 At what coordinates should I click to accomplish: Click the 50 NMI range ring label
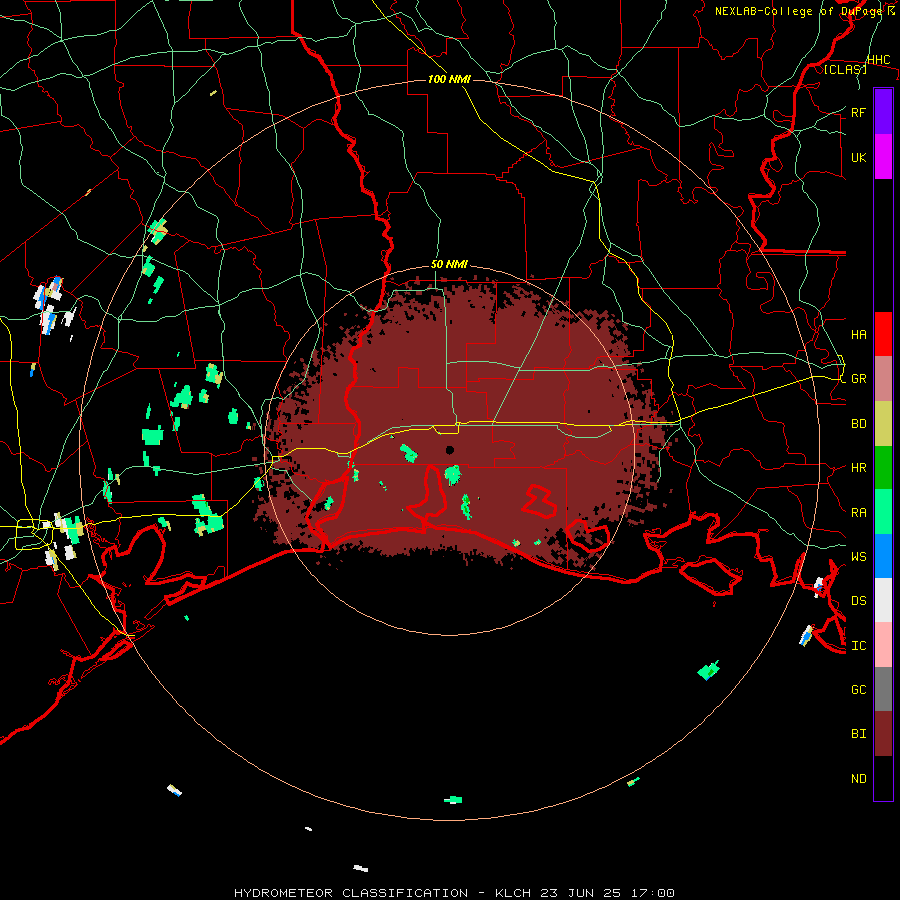click(x=449, y=265)
